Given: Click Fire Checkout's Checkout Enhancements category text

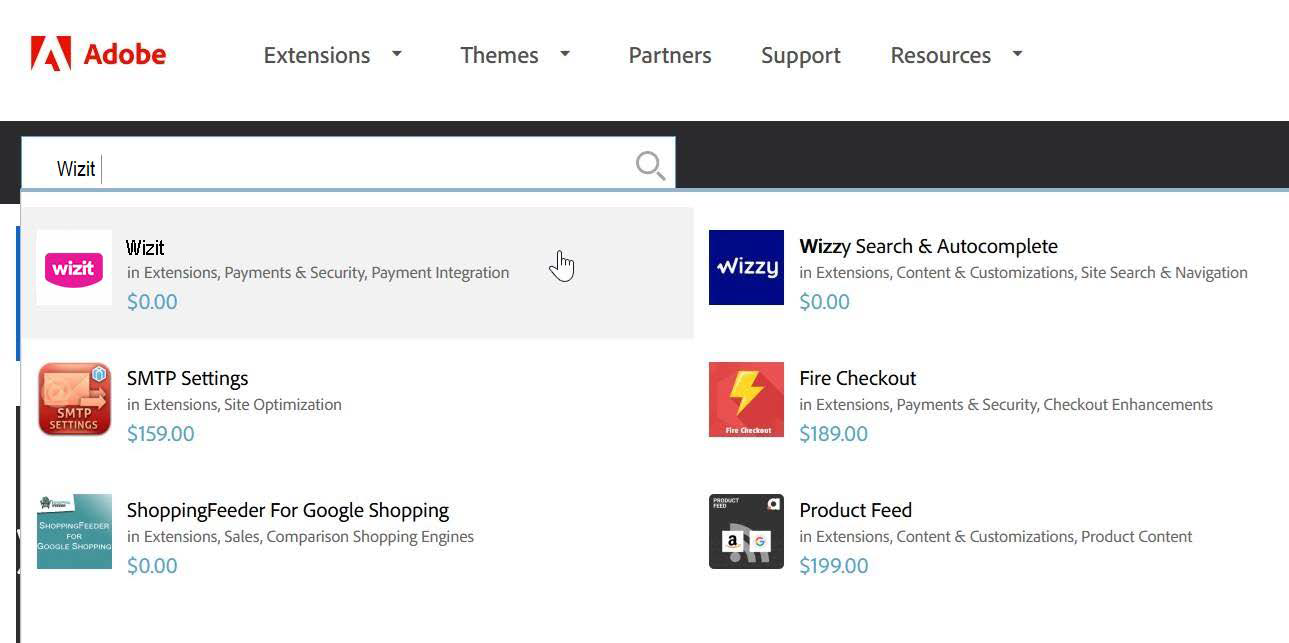Looking at the screenshot, I should pyautogui.click(x=1128, y=404).
